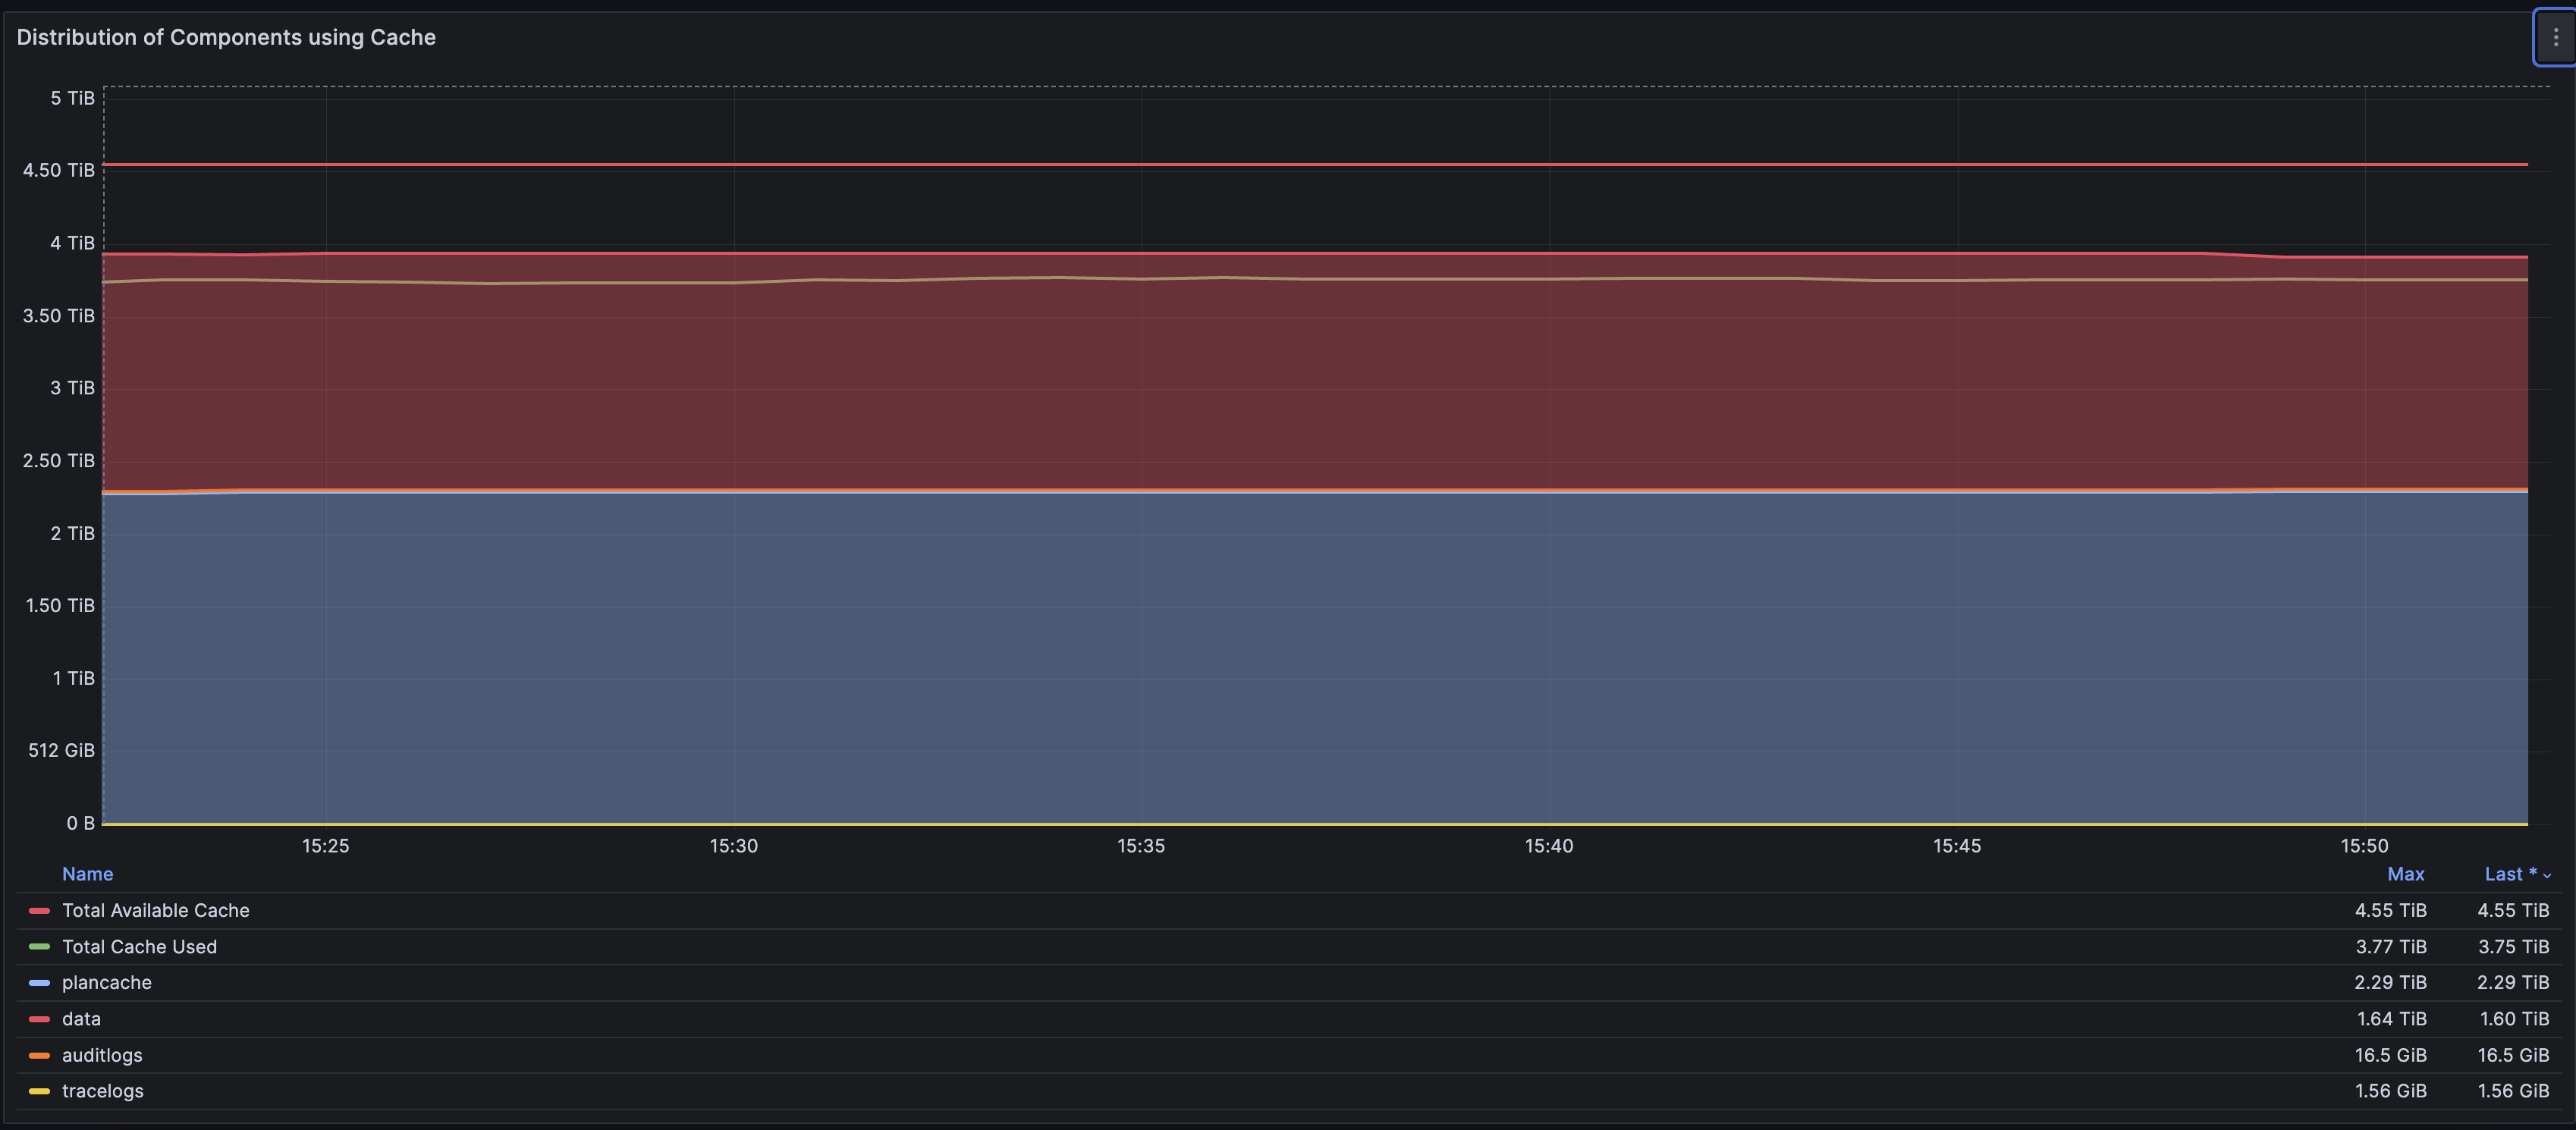This screenshot has height=1130, width=2576.
Task: Open color picker for tracelogs swatch
Action: click(39, 1091)
